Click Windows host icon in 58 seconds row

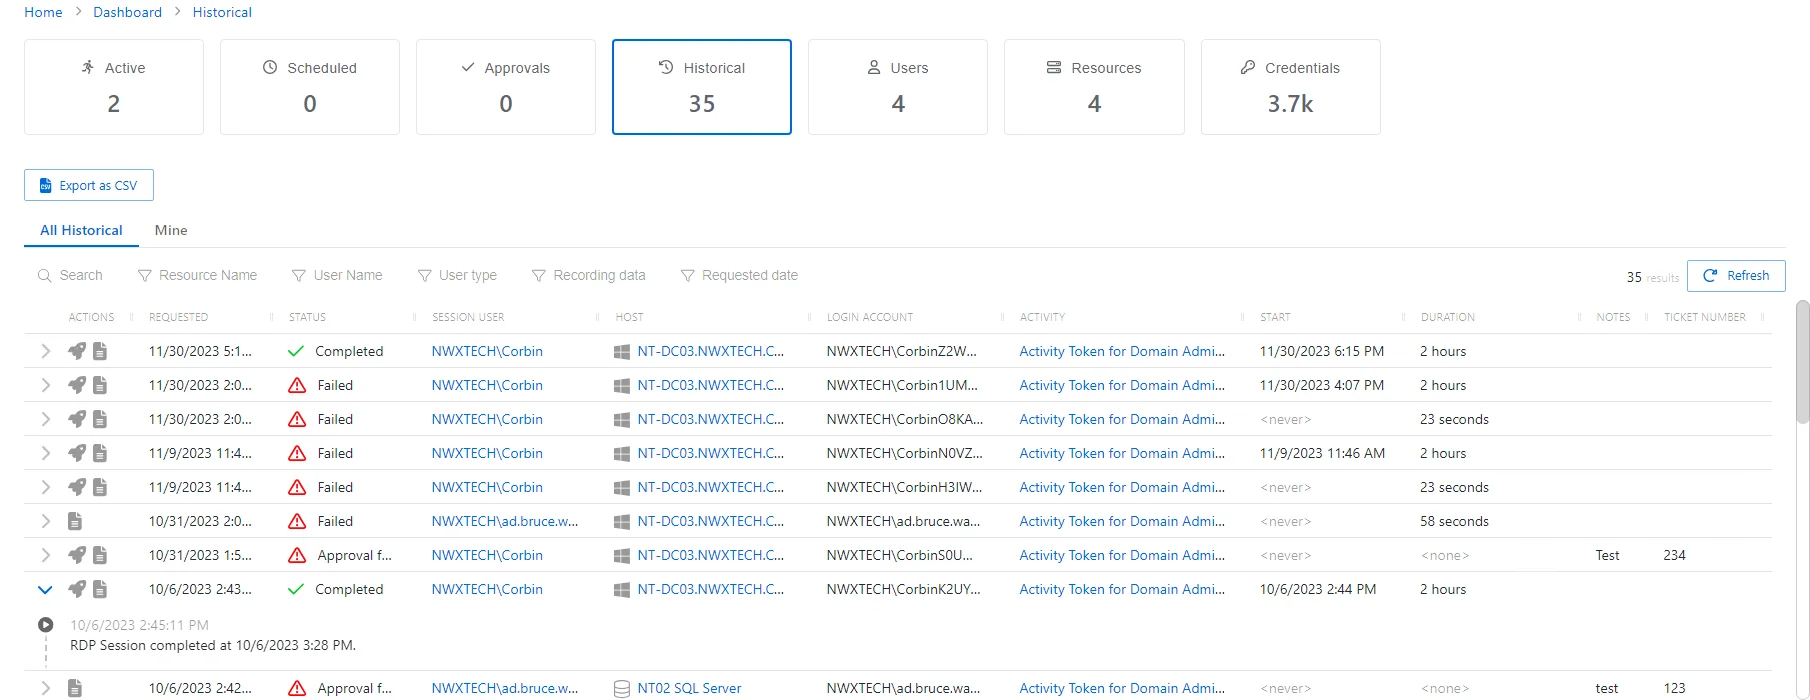coord(621,522)
